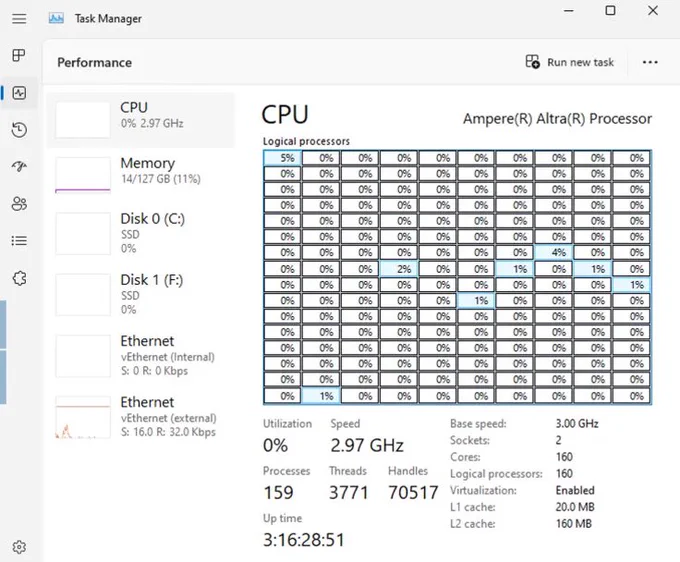This screenshot has width=680, height=562.
Task: Open Task Manager settings gear
Action: (19, 547)
